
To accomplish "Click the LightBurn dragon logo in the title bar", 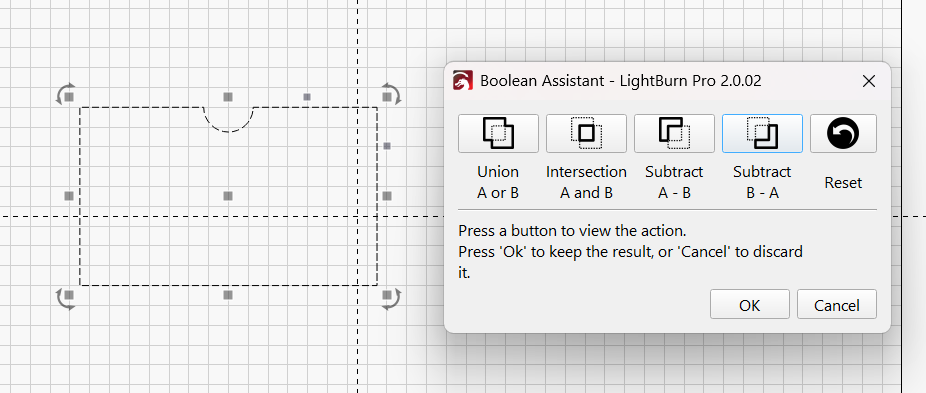I will click(x=462, y=80).
